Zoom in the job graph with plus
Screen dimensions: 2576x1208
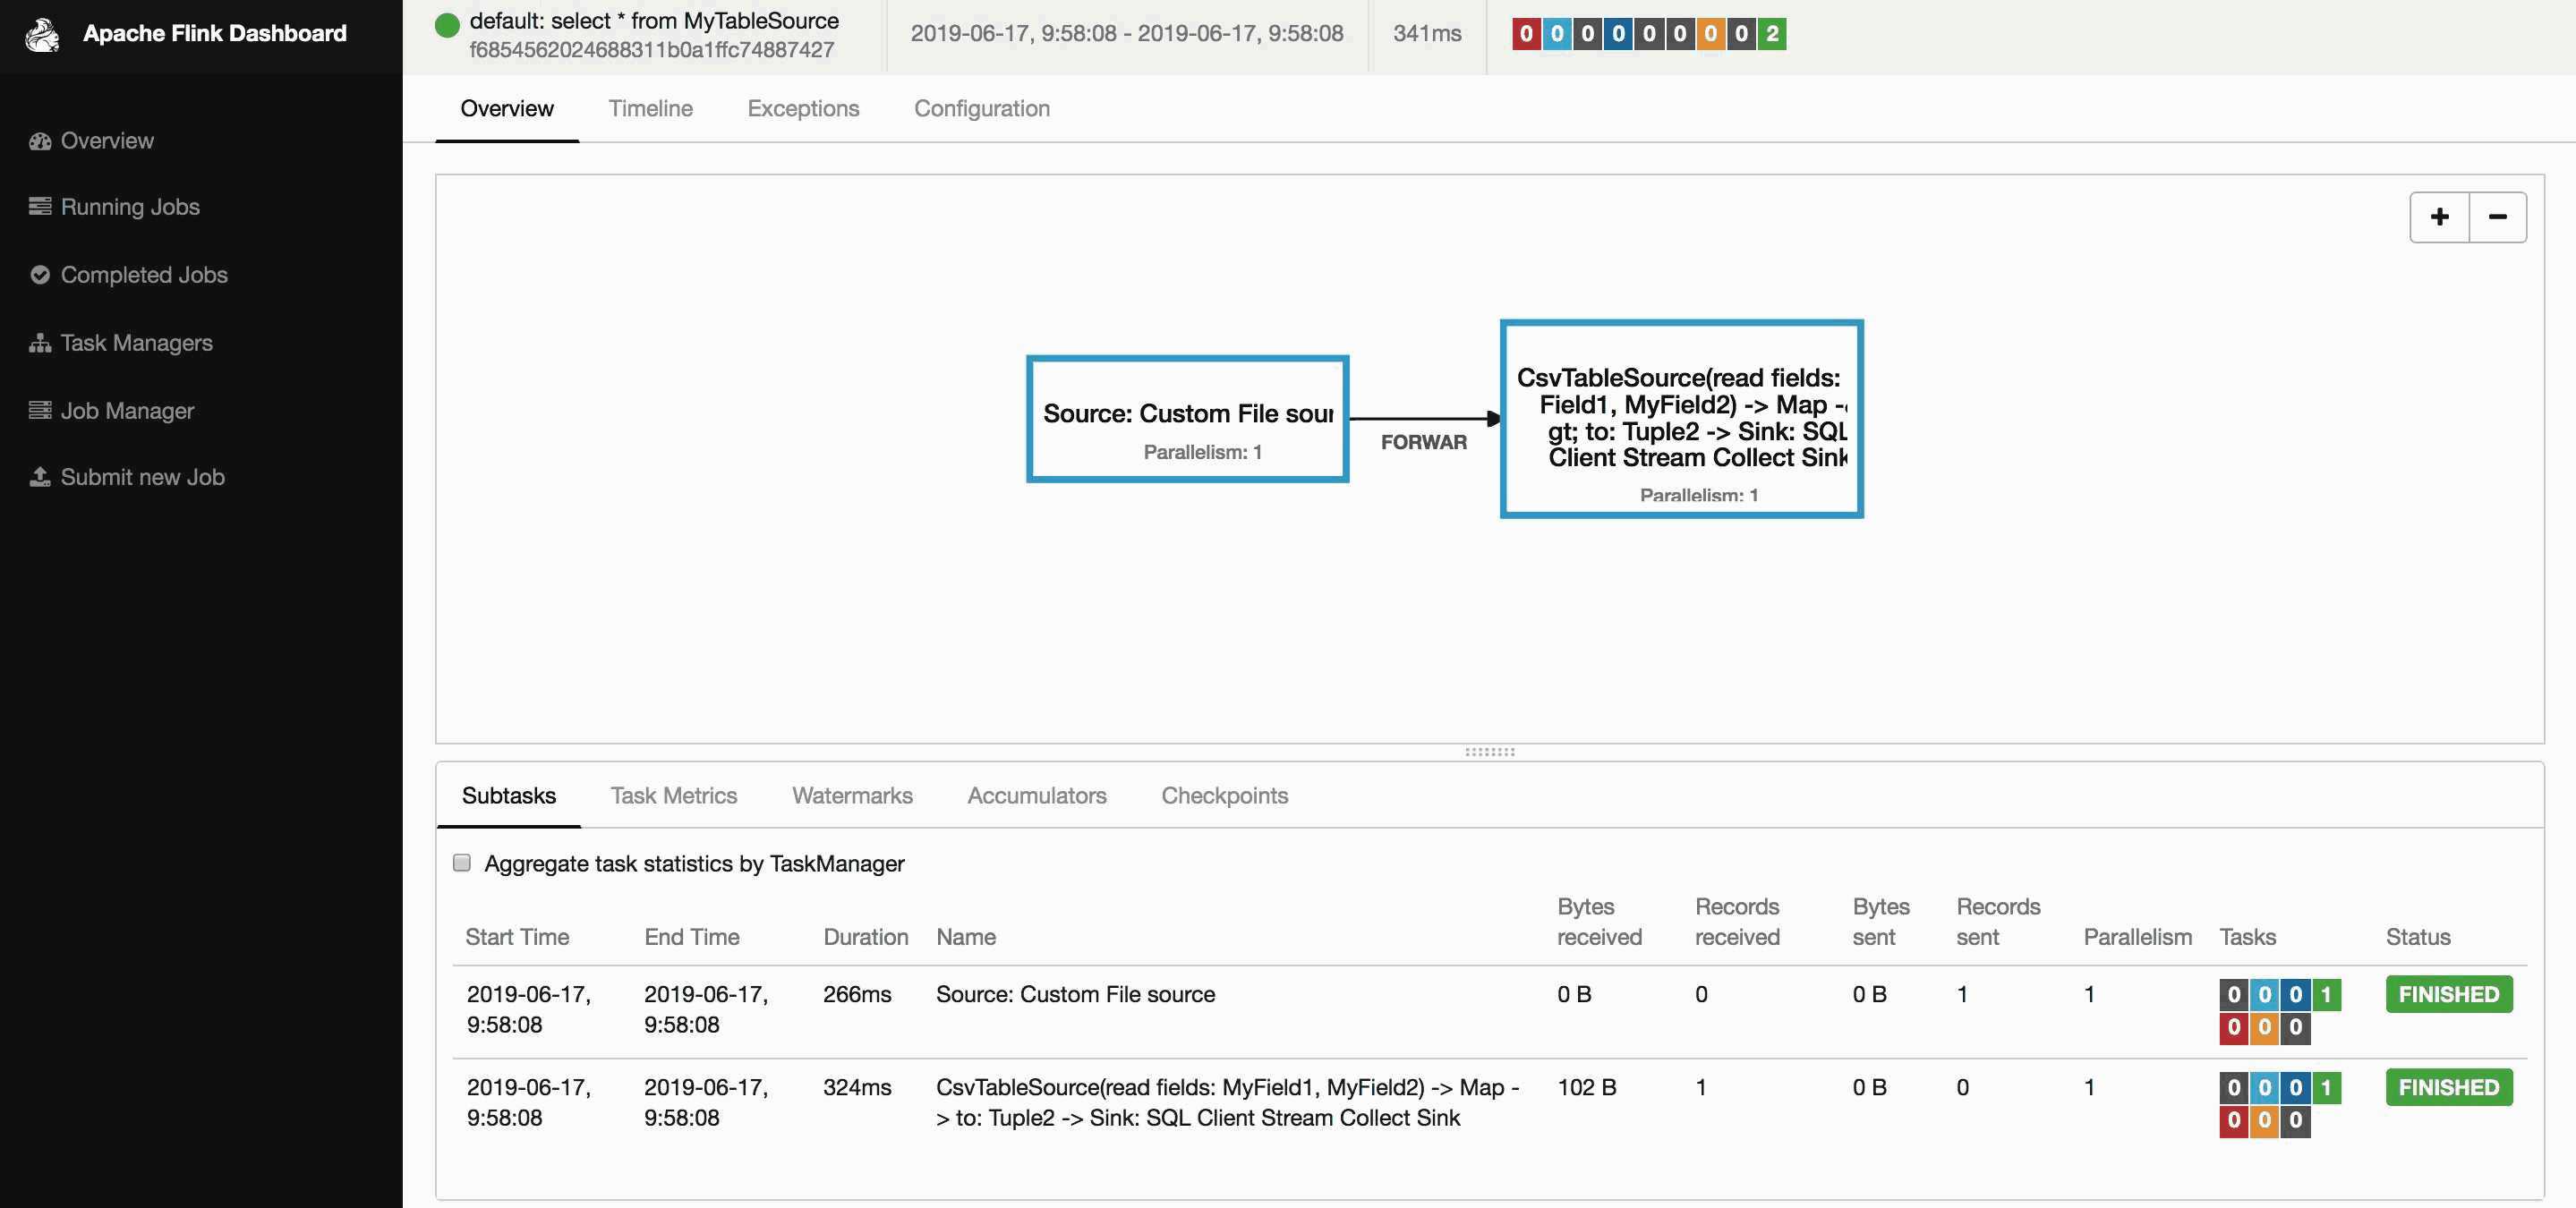pyautogui.click(x=2440, y=217)
